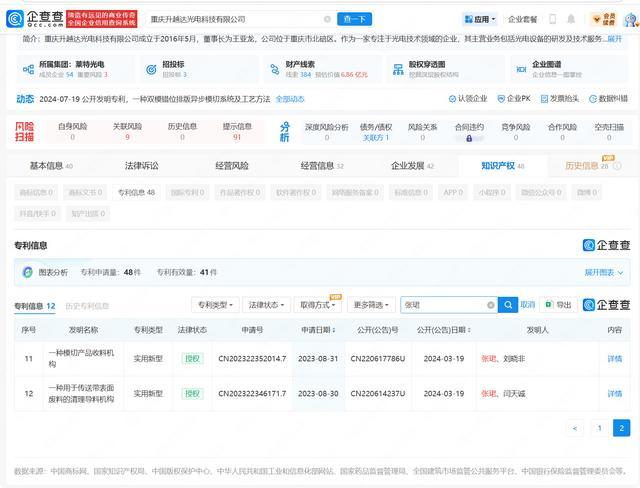
Task: Clear the patent search input text
Action: 491,305
